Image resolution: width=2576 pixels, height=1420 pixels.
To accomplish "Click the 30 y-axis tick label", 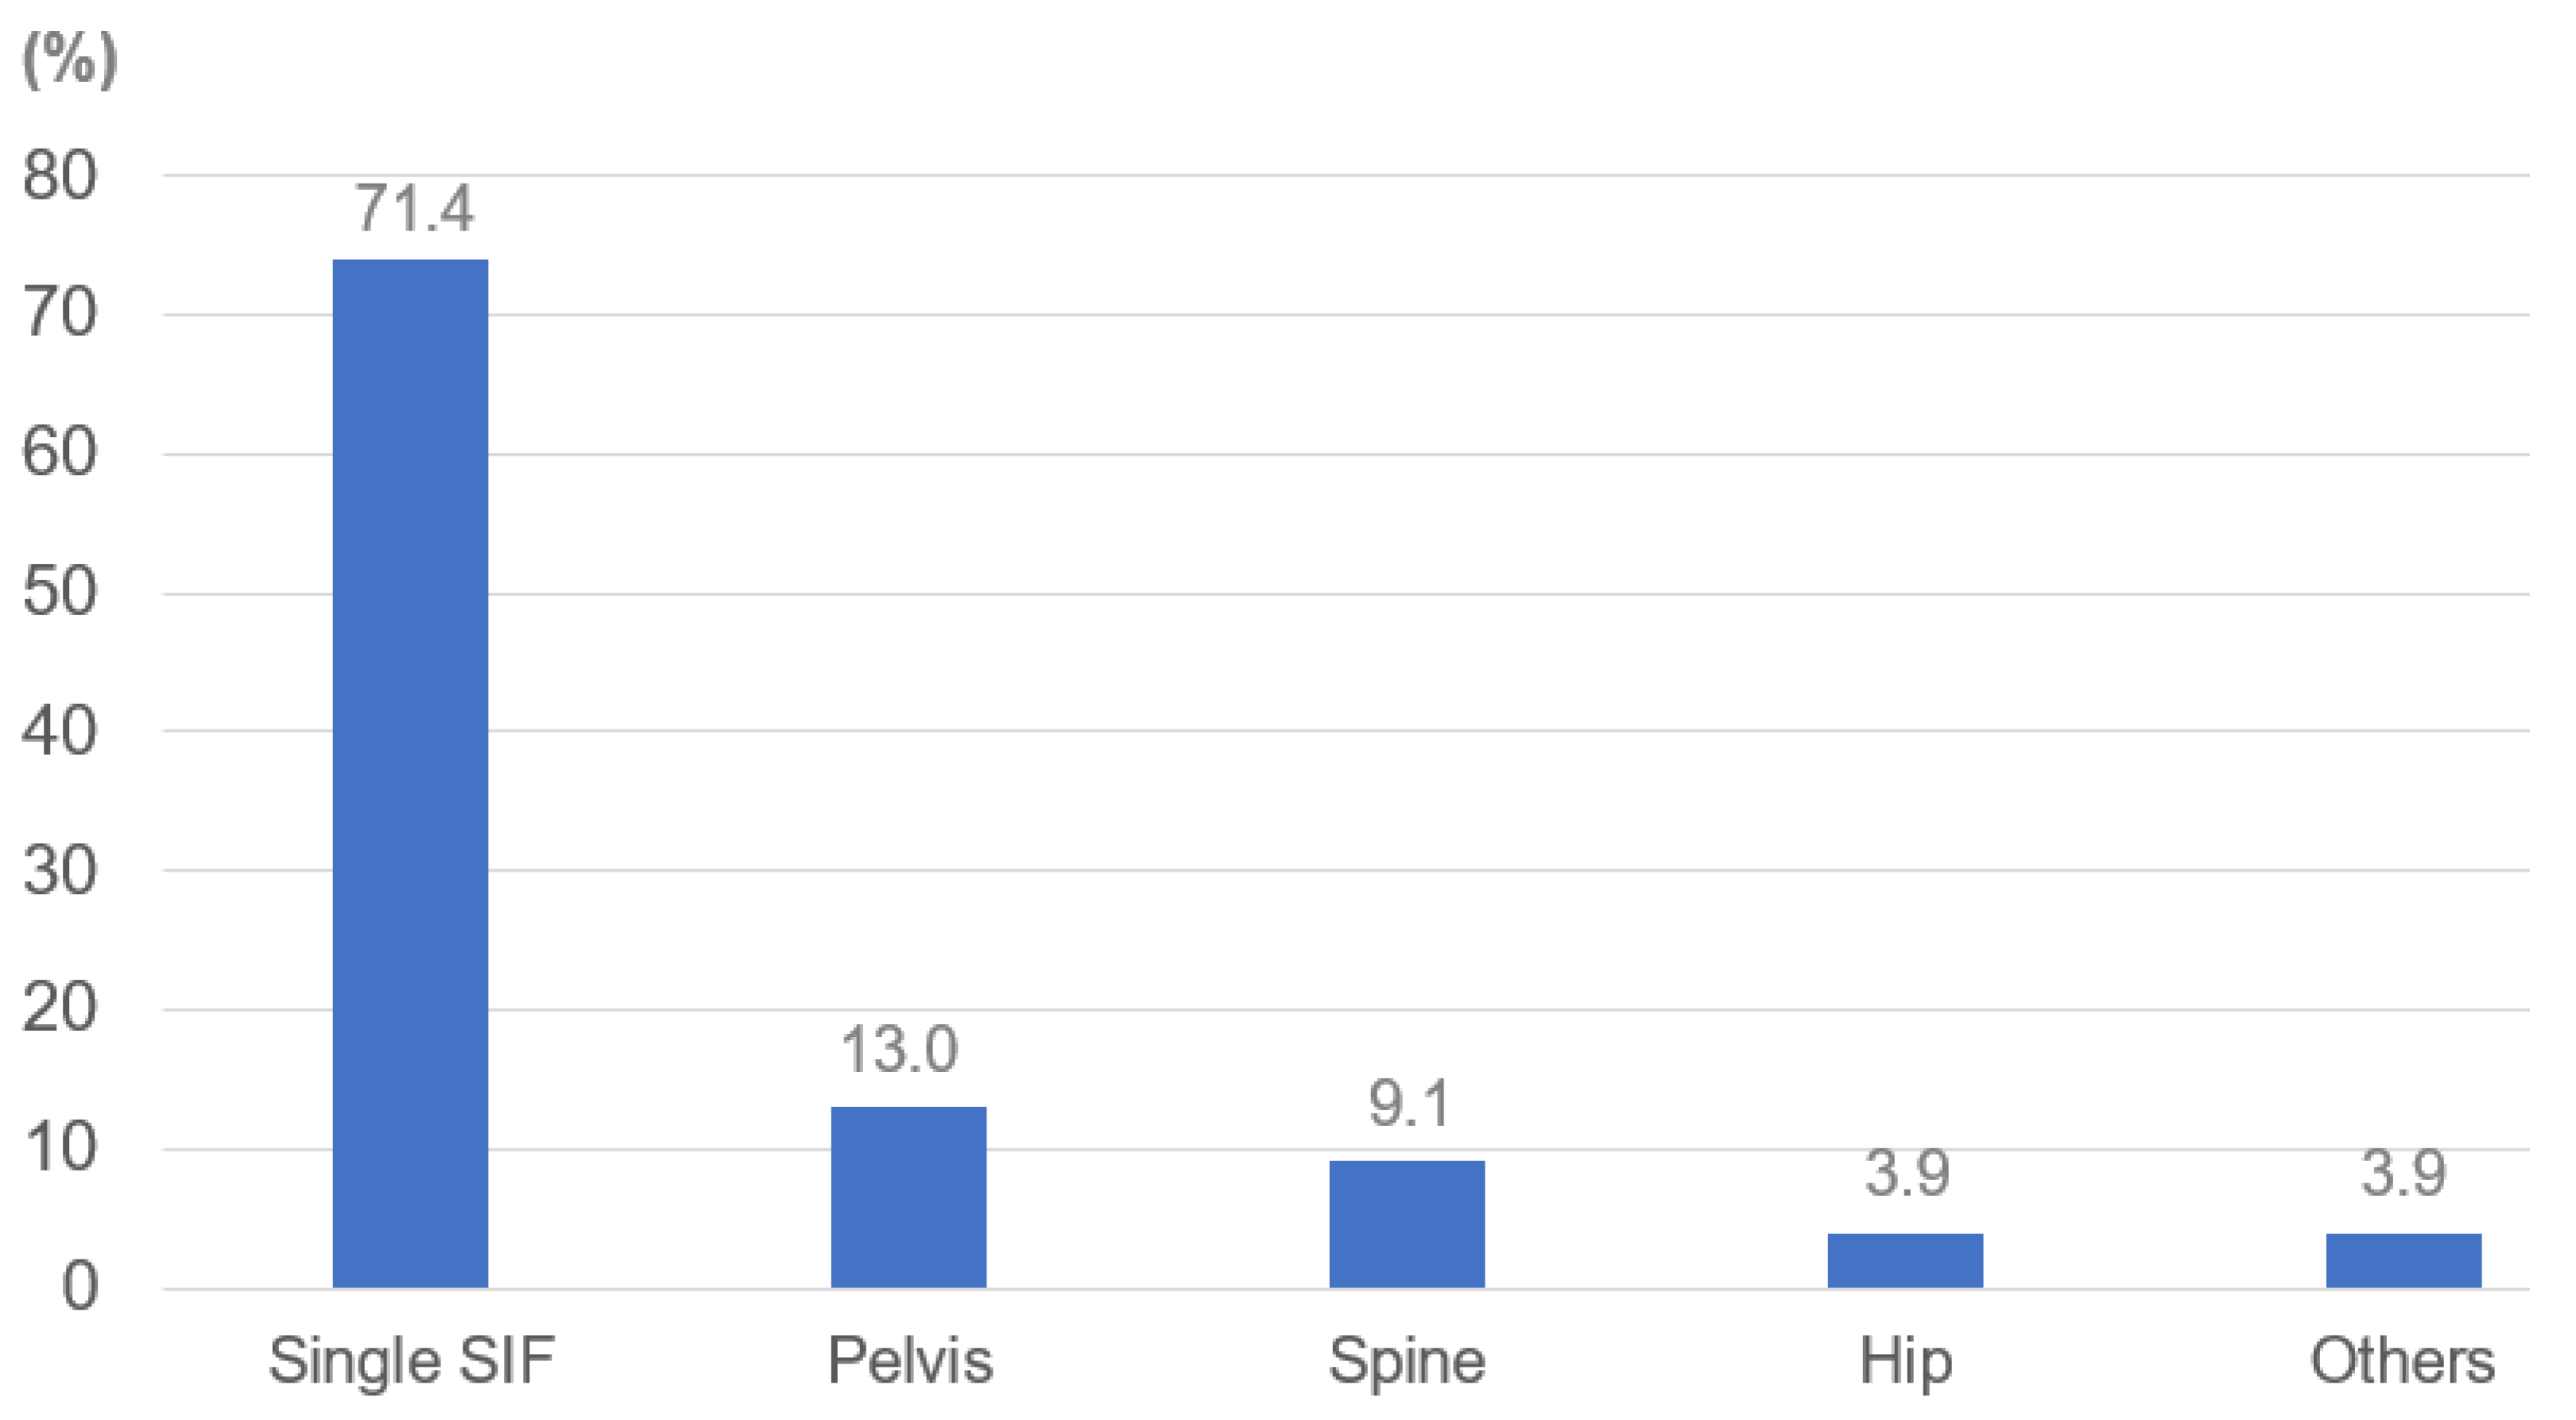I will 60,871.
